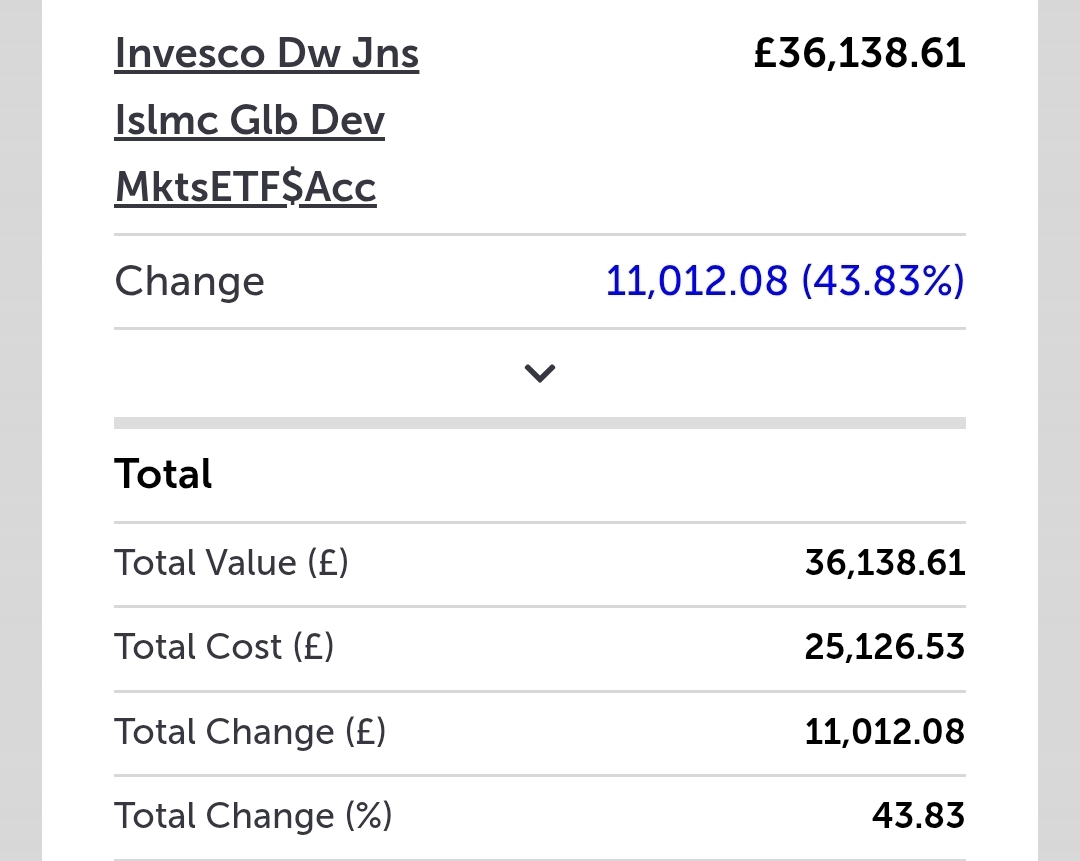Open the Invesco Dw Jns Islmc fund link
1080x861 pixels.
[x=267, y=120]
